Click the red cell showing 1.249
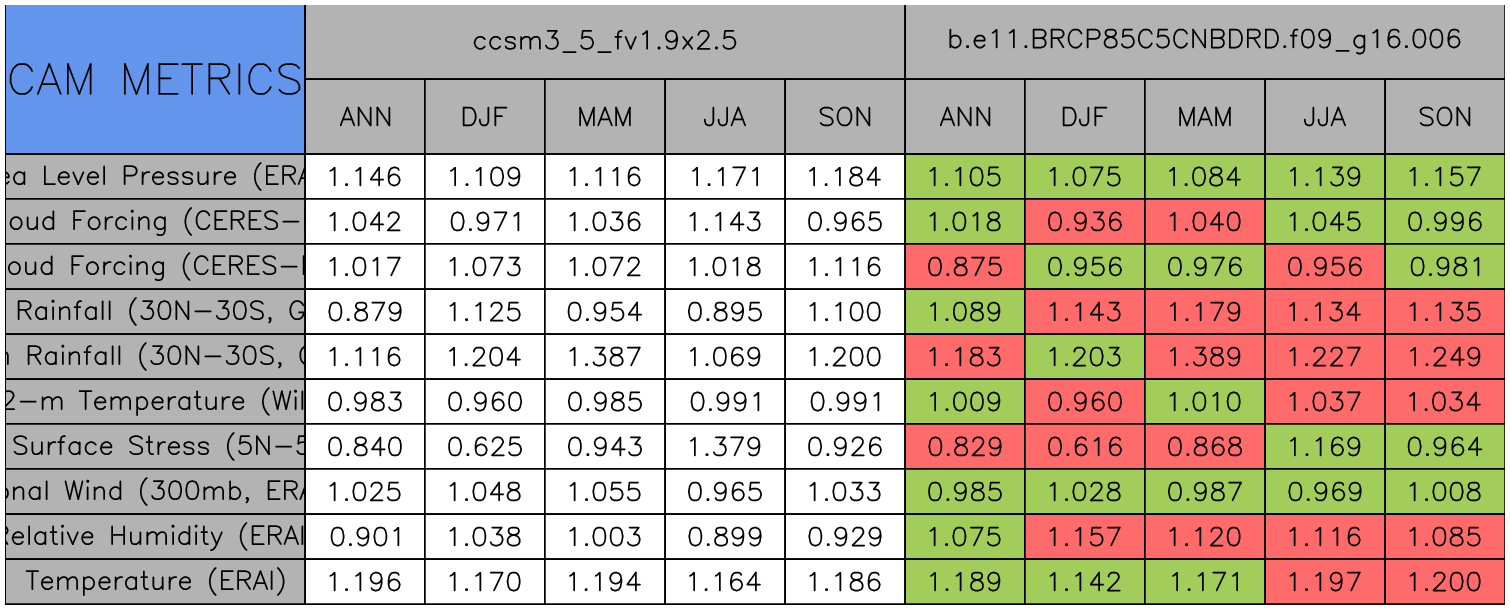 1445,357
